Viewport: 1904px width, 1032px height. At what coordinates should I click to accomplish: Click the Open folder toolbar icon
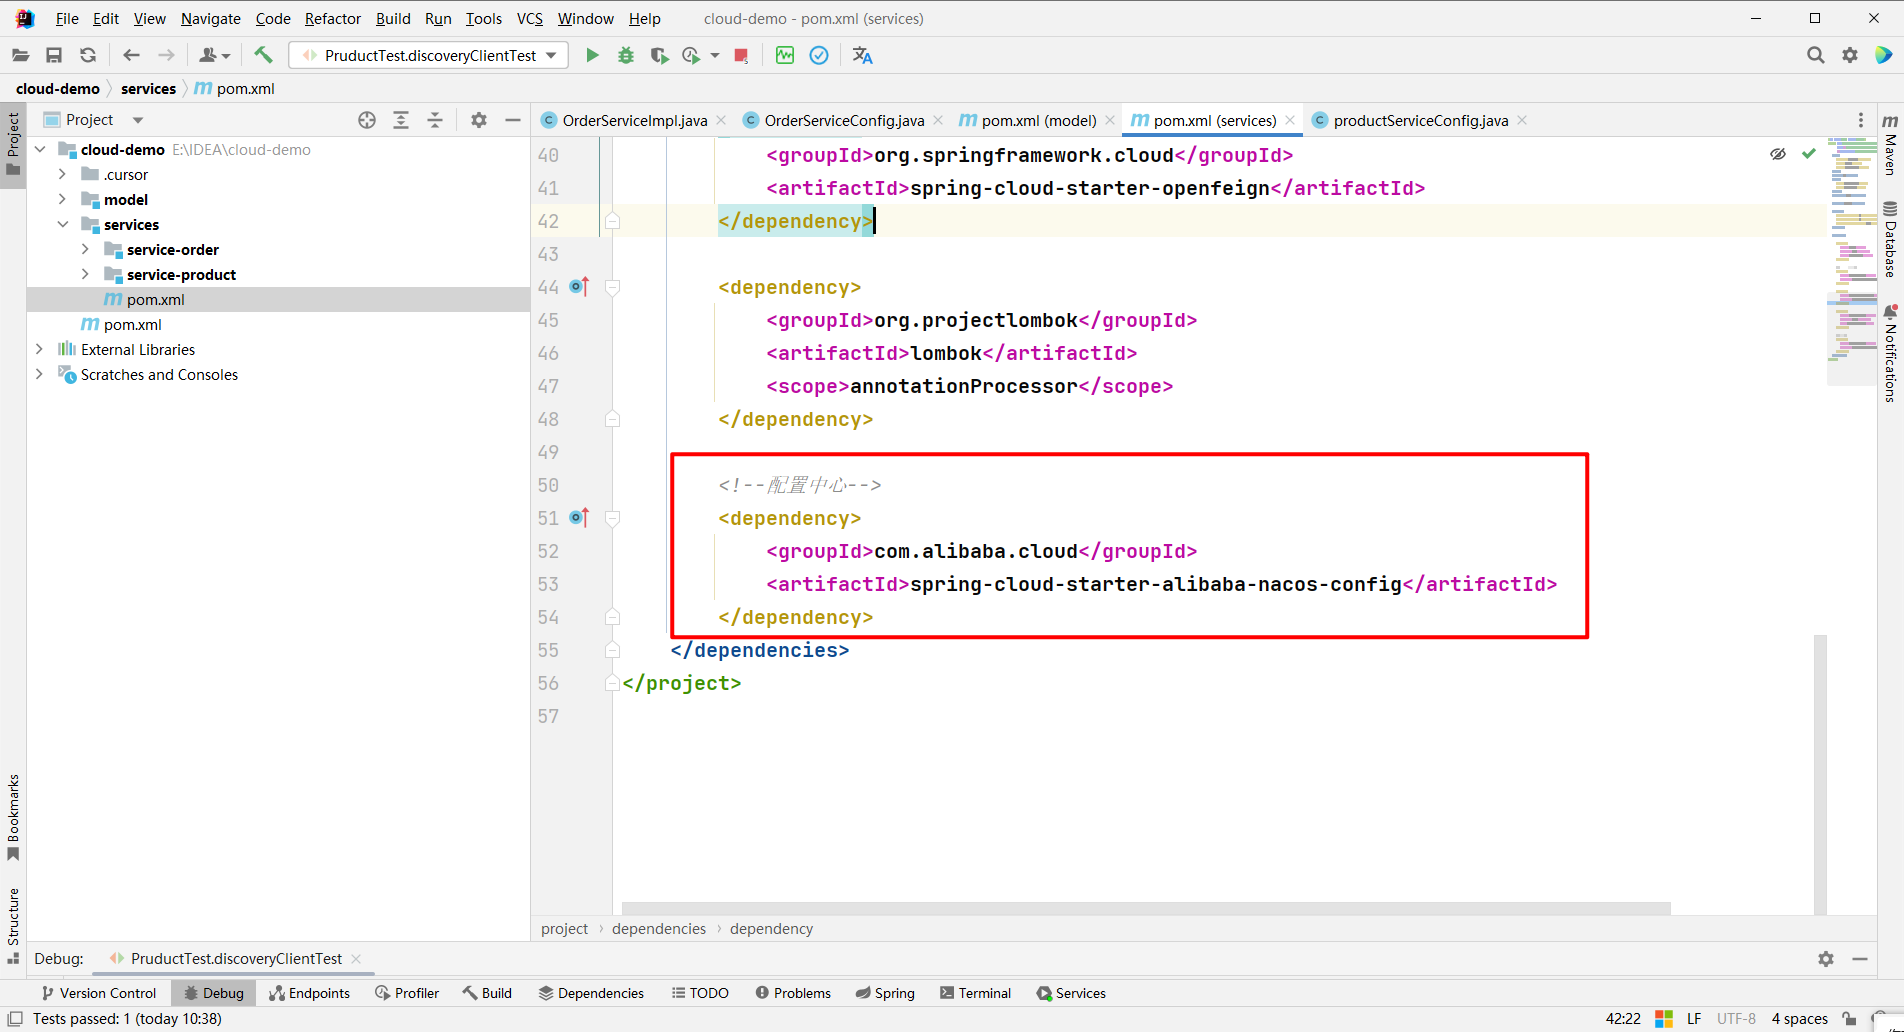click(x=20, y=56)
